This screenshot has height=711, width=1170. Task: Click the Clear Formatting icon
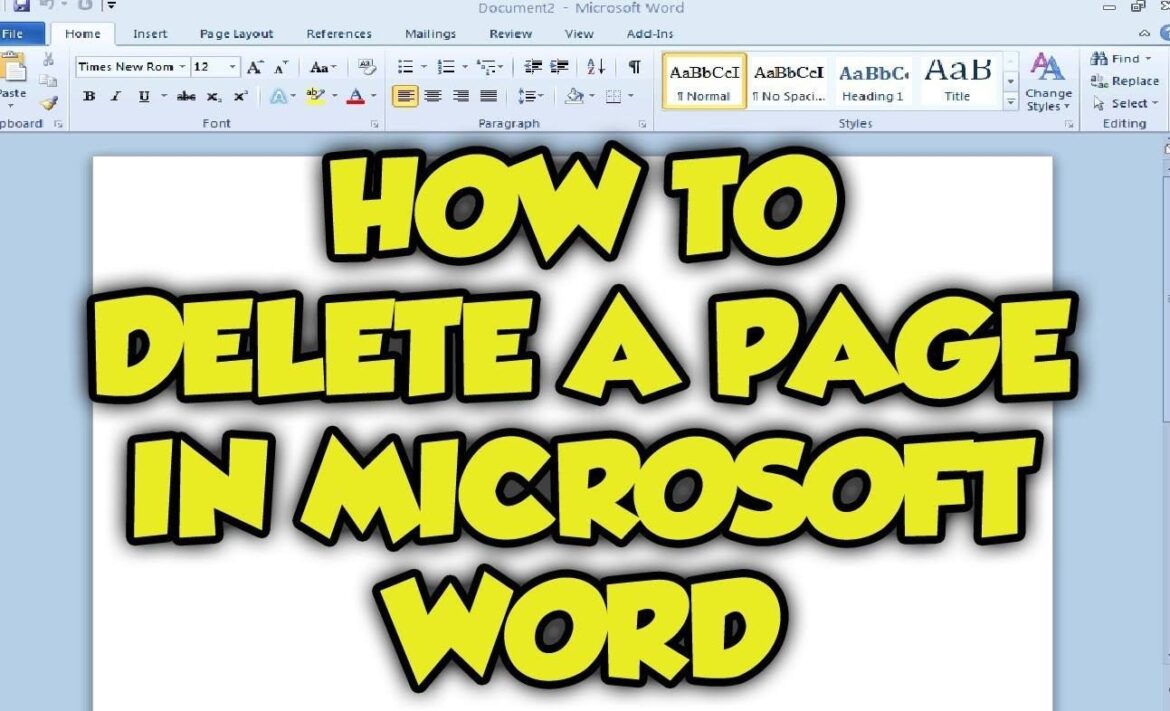[367, 67]
